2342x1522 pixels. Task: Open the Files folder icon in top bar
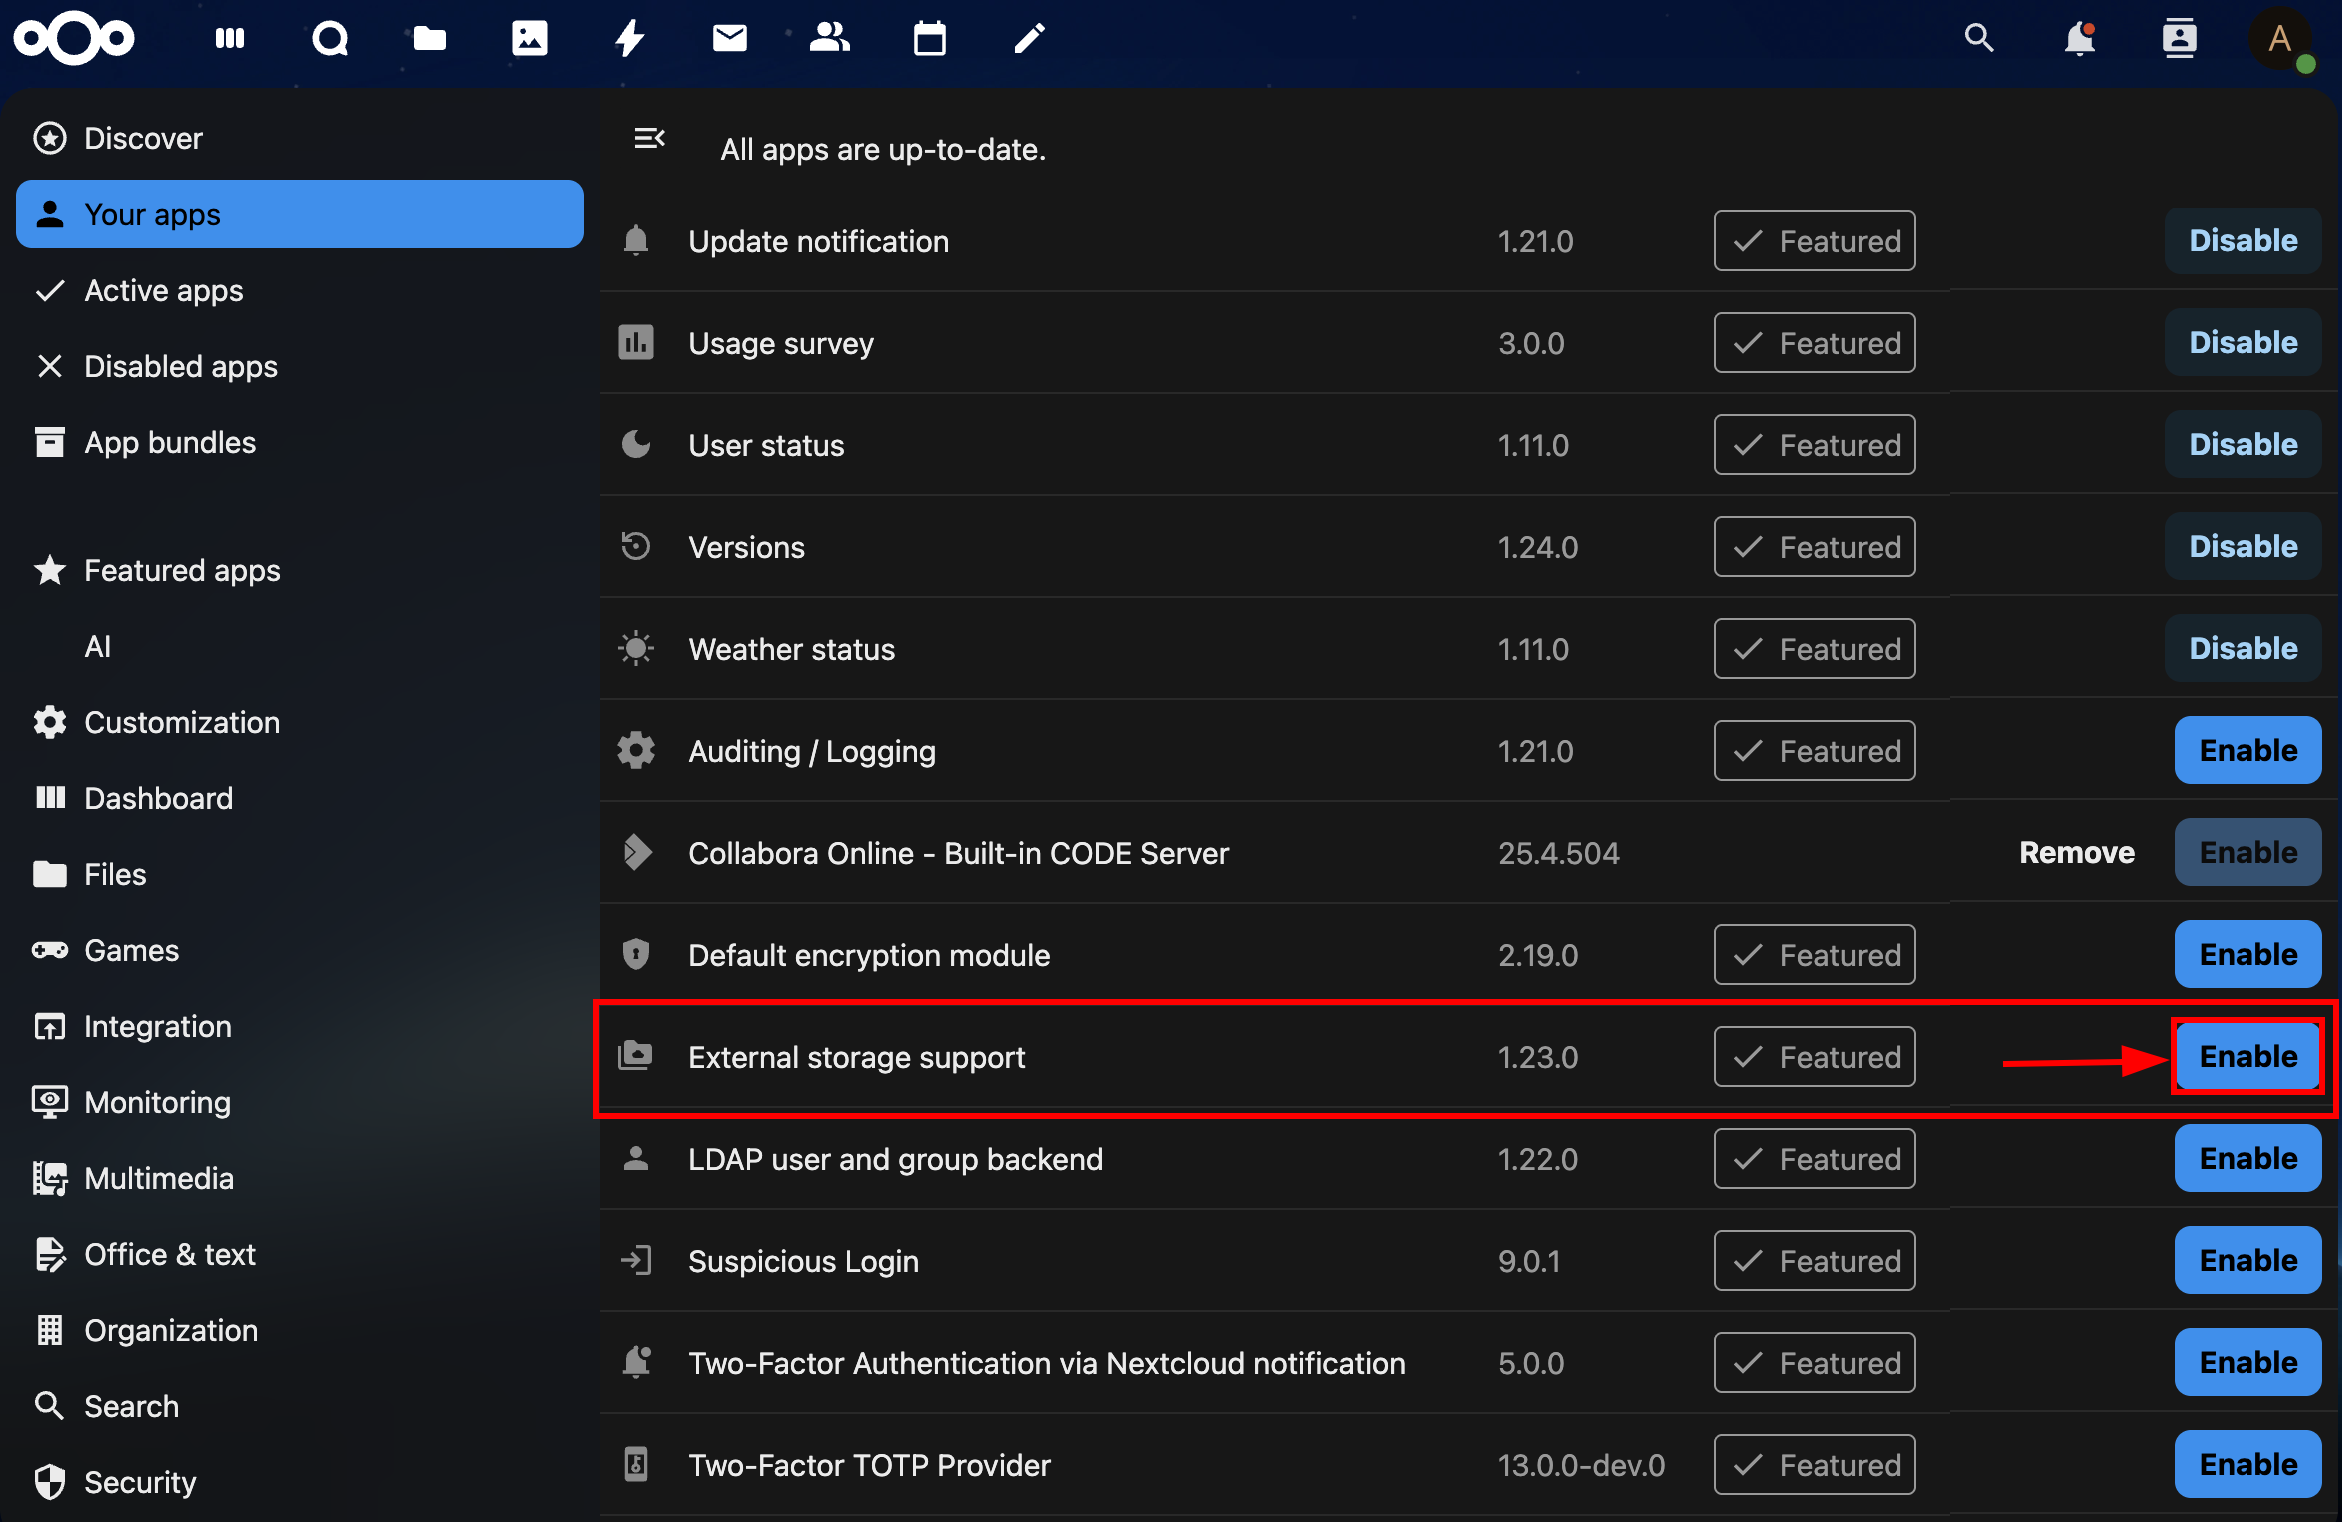point(430,39)
